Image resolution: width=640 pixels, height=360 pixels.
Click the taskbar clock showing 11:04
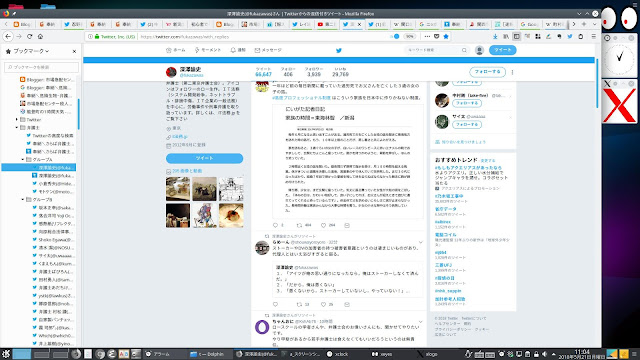pos(582,354)
